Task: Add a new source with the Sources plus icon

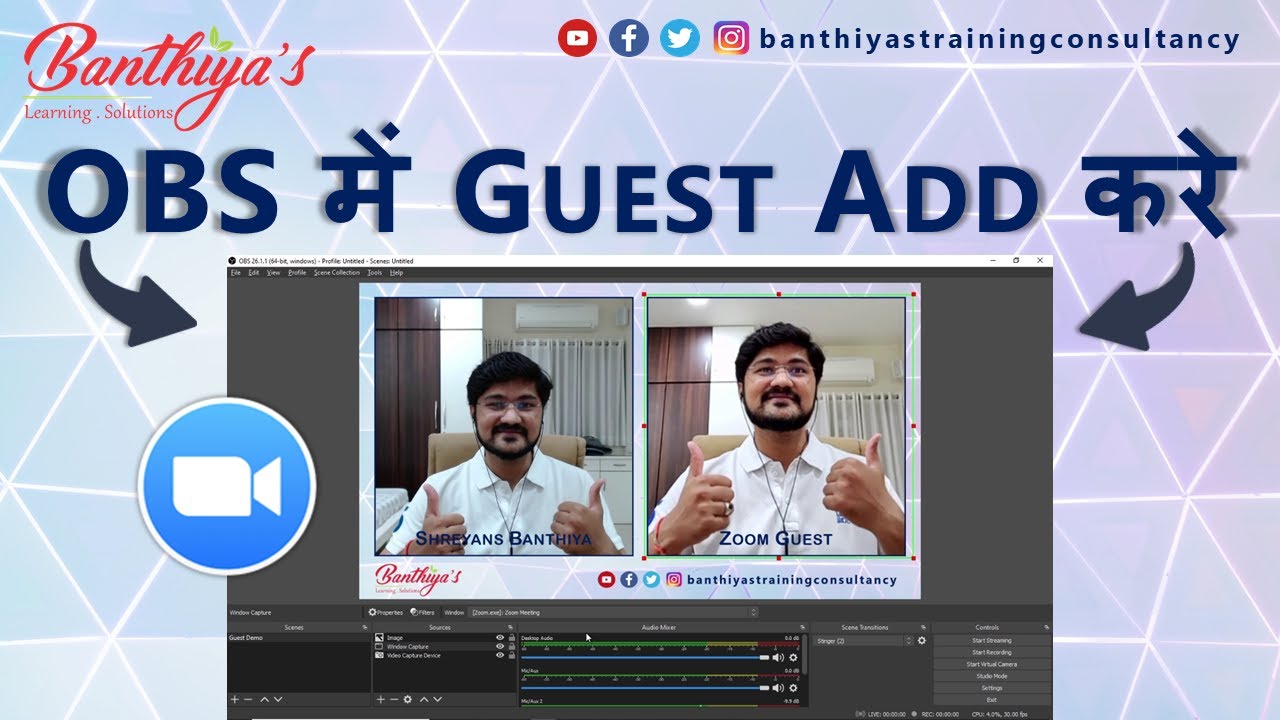Action: [381, 699]
